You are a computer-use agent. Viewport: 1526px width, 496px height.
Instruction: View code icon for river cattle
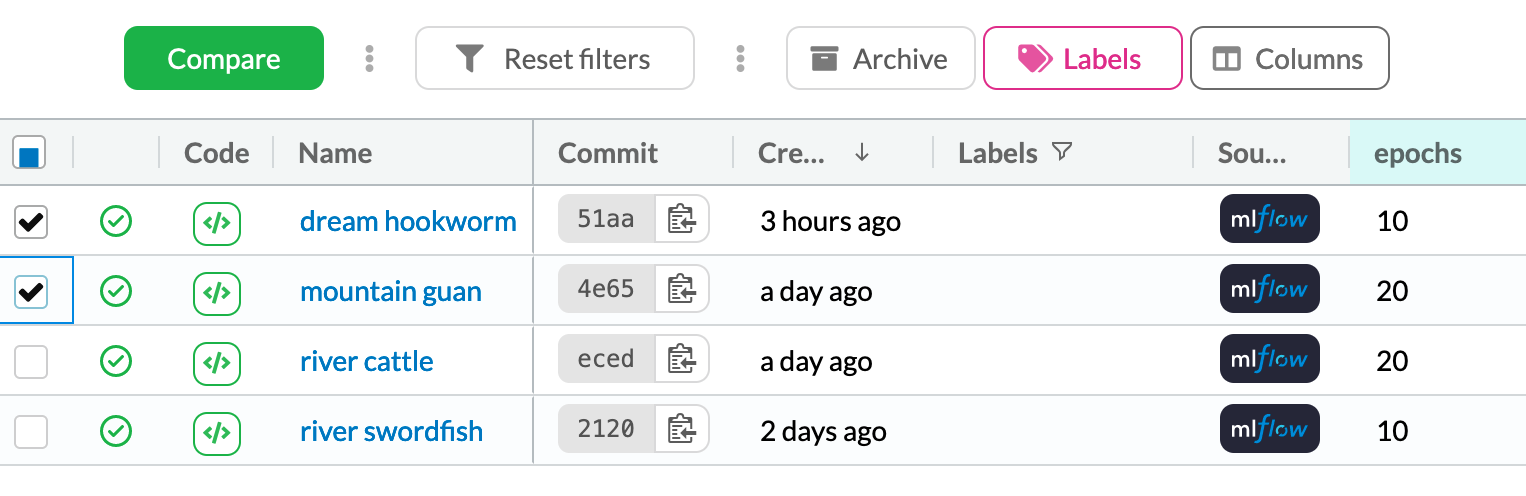[217, 361]
